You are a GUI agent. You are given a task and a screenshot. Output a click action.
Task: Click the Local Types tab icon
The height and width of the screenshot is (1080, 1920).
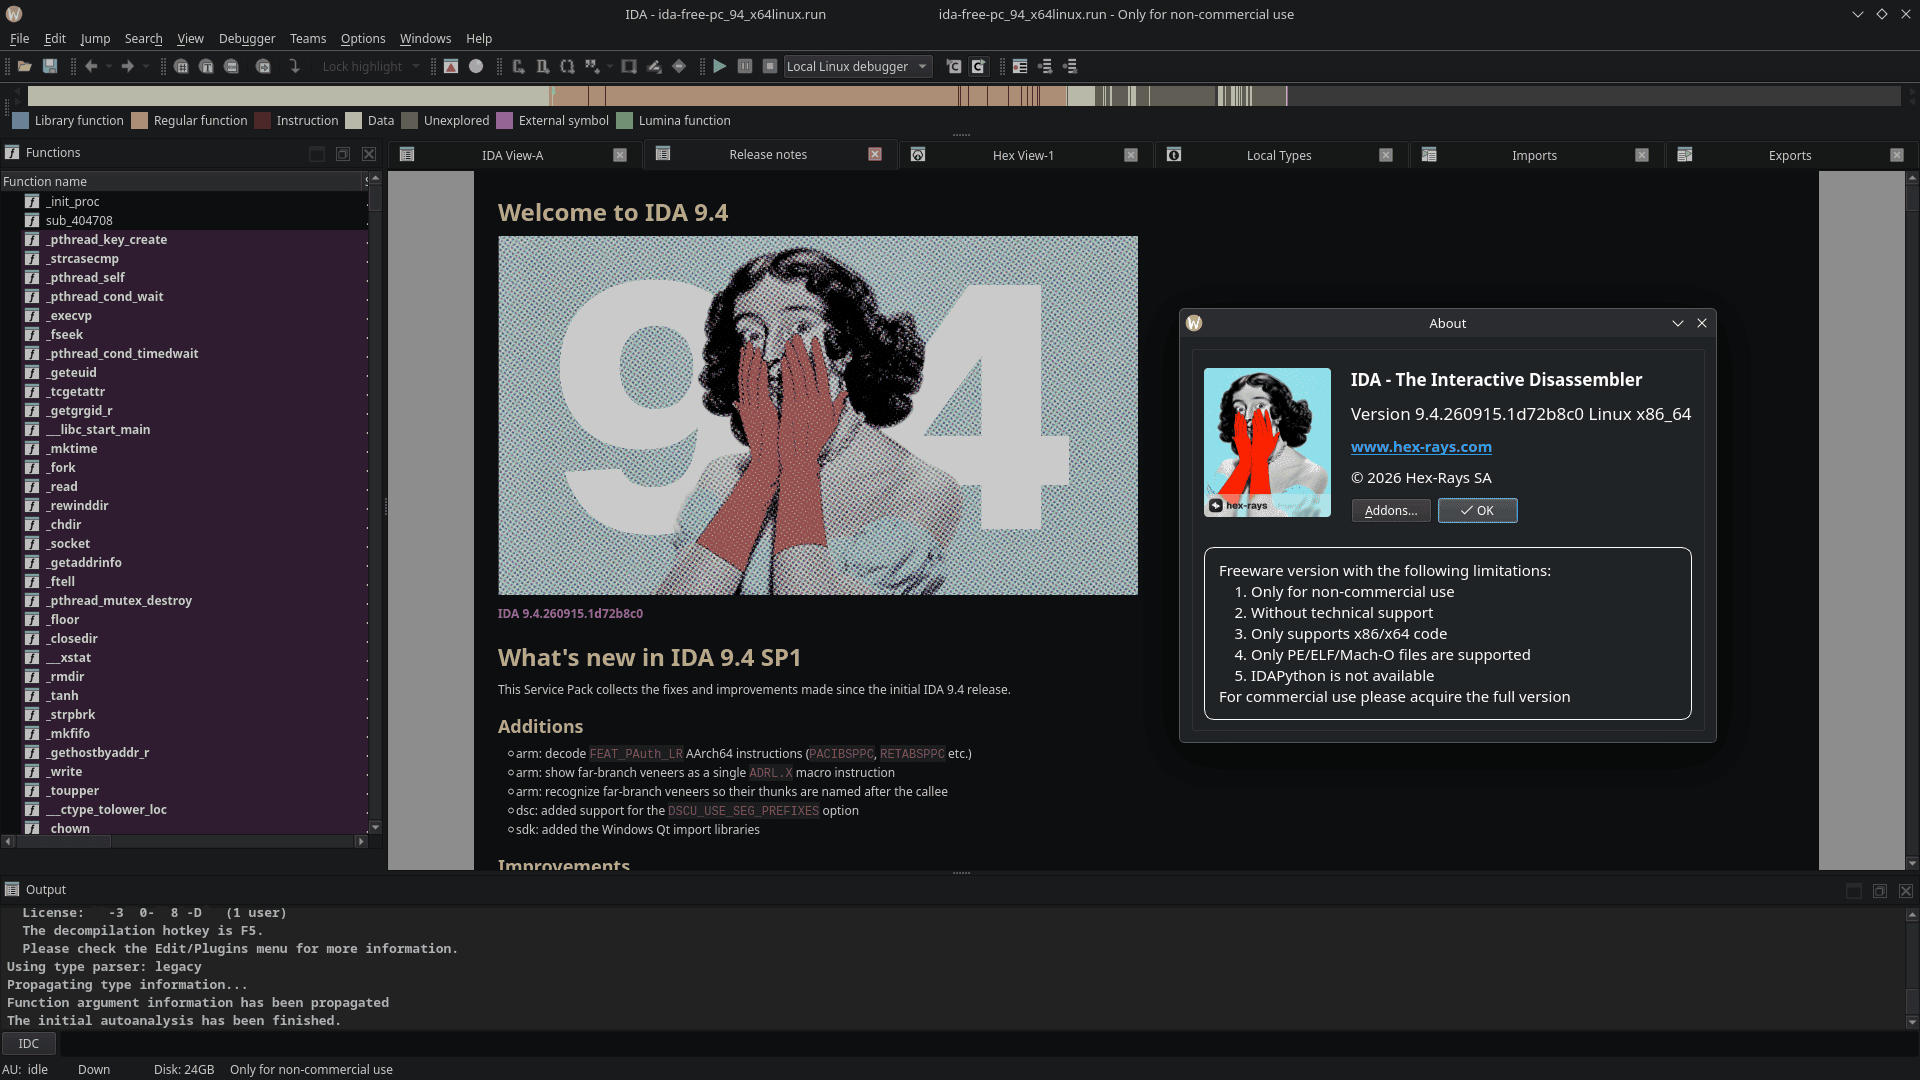[1174, 154]
